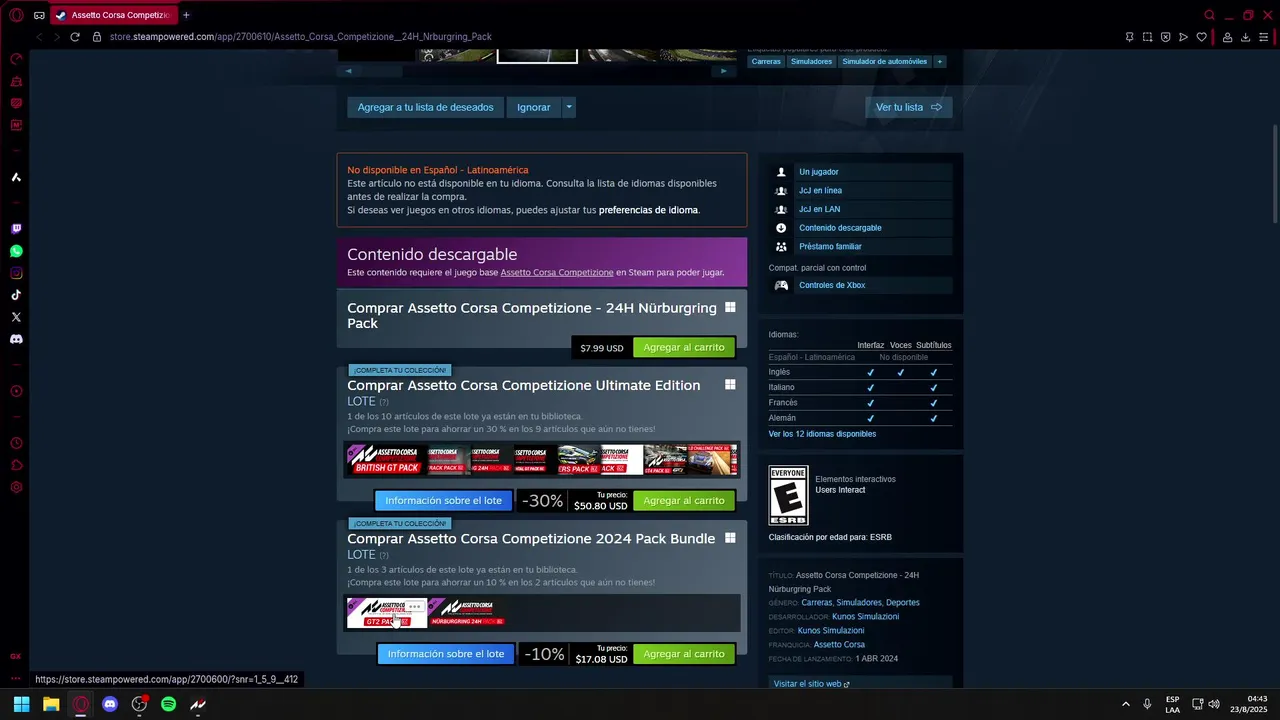Open the Discord sidebar icon
This screenshot has width=1280, height=720.
pyautogui.click(x=16, y=339)
